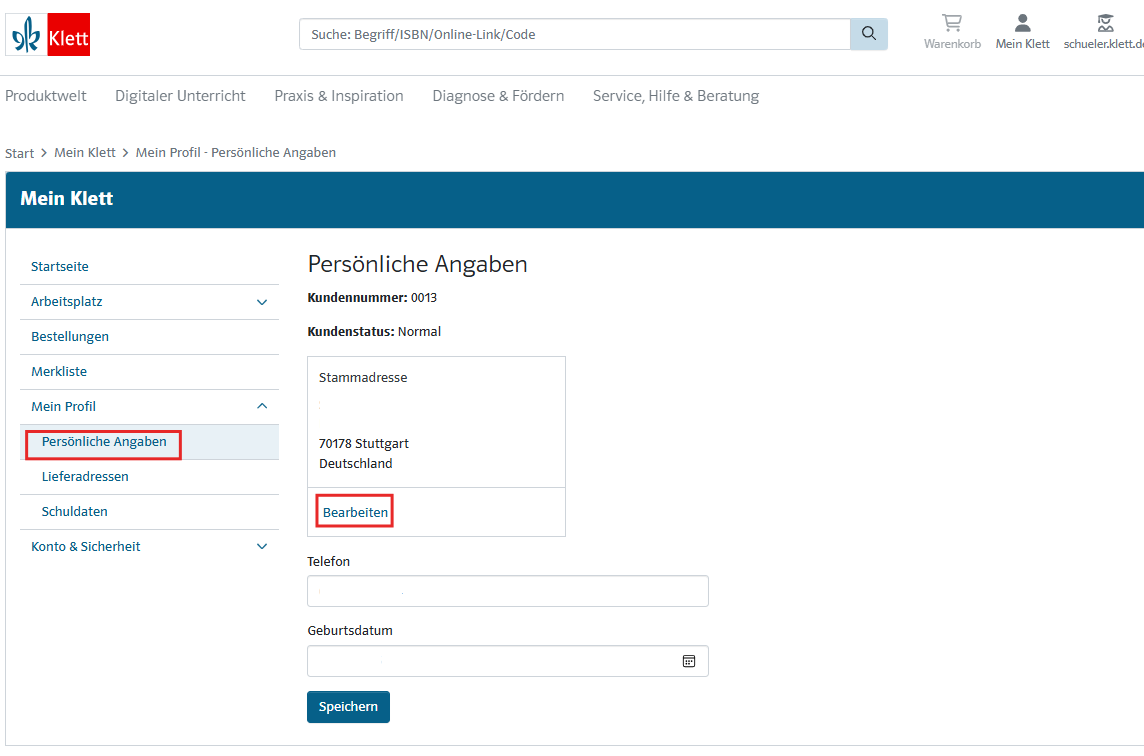Click Bearbeiten under Stammadresse
The height and width of the screenshot is (756, 1144).
click(x=355, y=512)
